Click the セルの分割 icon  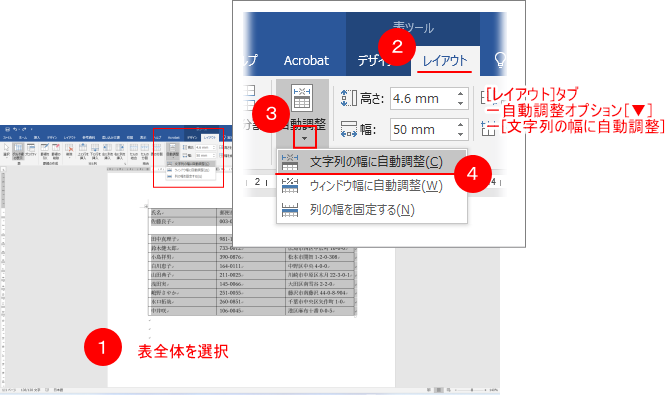tap(145, 147)
